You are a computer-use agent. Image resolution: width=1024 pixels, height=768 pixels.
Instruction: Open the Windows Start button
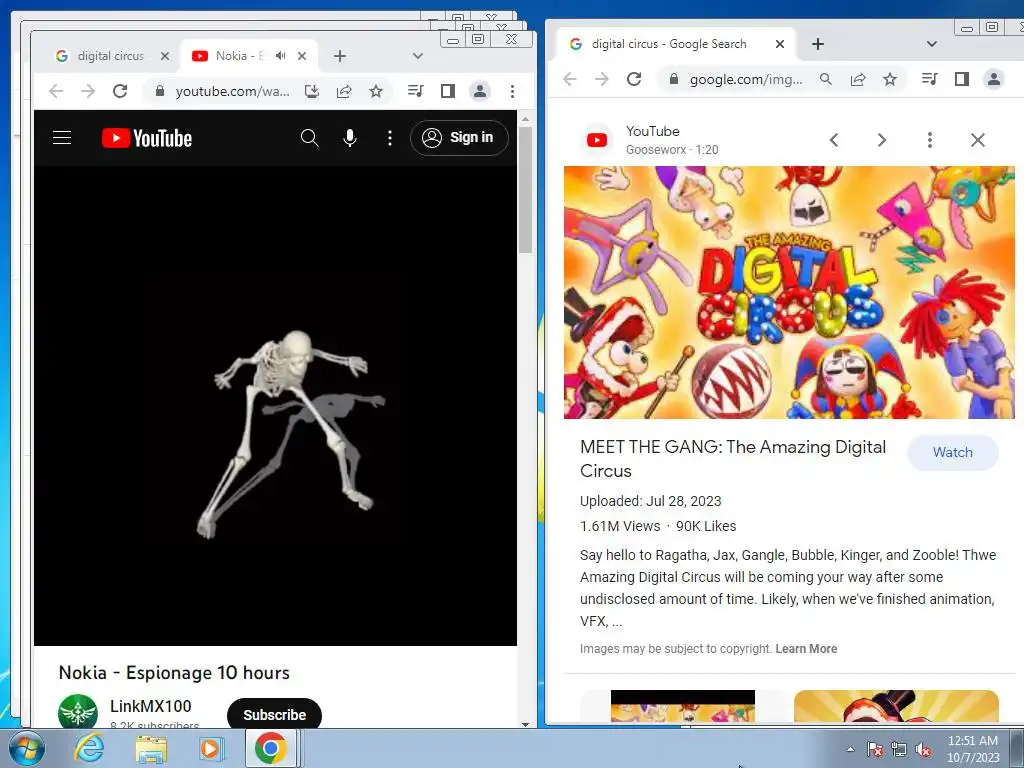(x=27, y=748)
